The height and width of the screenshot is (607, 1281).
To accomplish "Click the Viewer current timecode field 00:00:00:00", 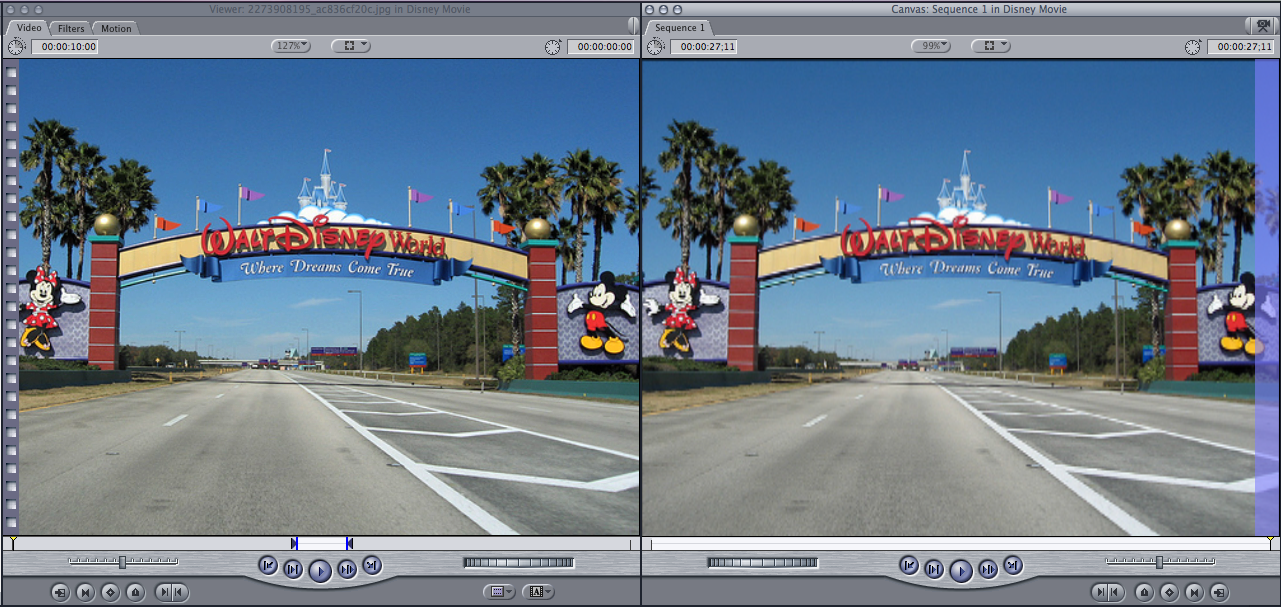I will (x=601, y=46).
